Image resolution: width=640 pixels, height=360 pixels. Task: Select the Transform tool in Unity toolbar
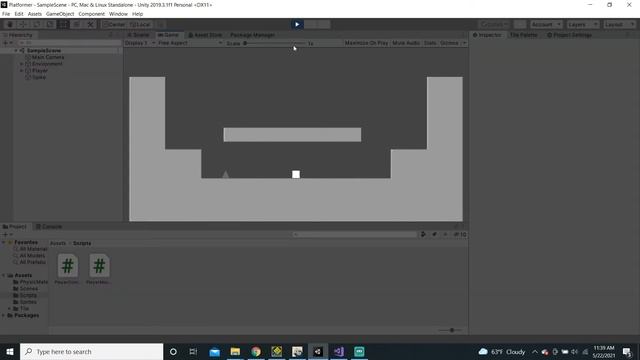pyautogui.click(x=77, y=24)
